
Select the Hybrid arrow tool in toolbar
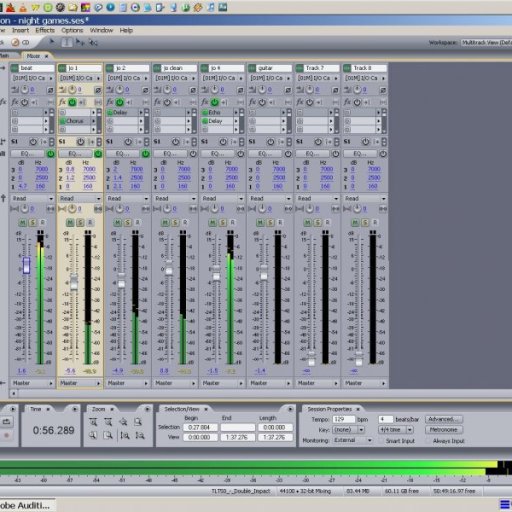(x=52, y=42)
